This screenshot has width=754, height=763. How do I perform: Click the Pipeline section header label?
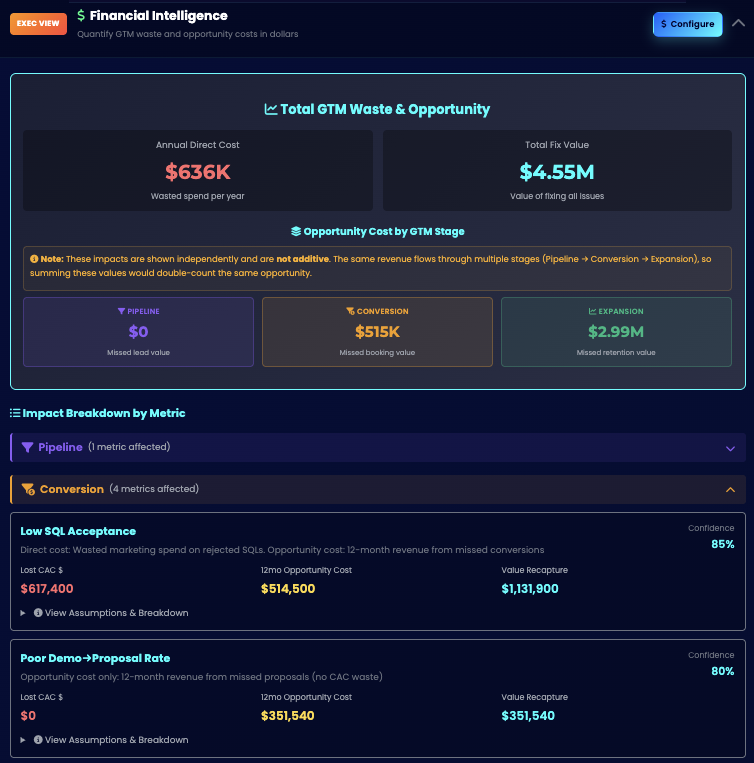(x=60, y=447)
